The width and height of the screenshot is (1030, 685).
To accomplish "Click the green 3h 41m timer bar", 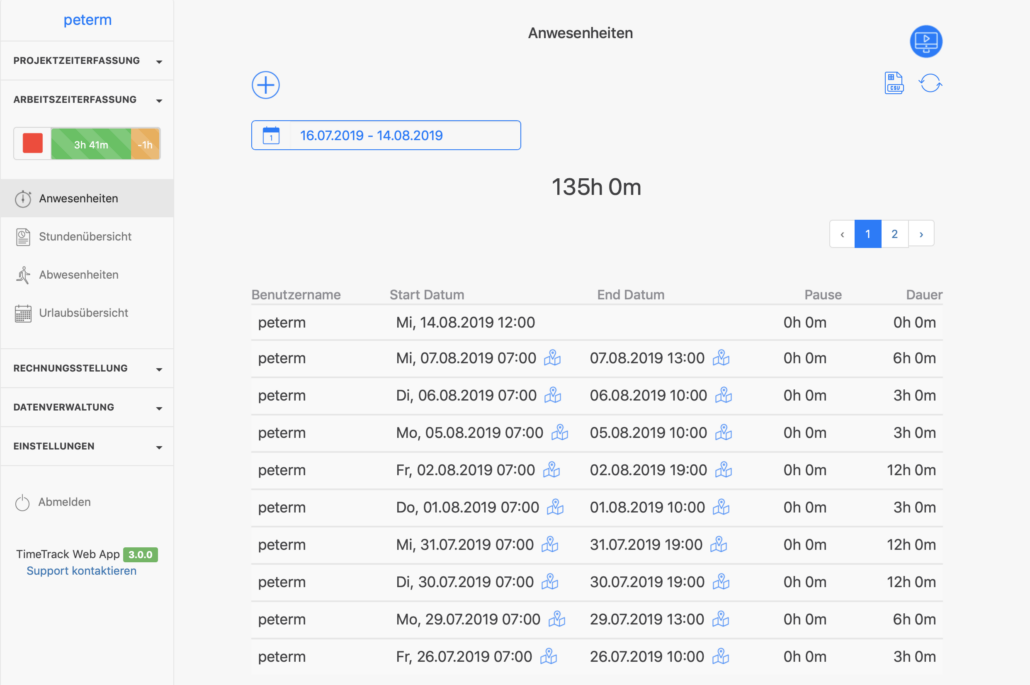I will point(91,144).
